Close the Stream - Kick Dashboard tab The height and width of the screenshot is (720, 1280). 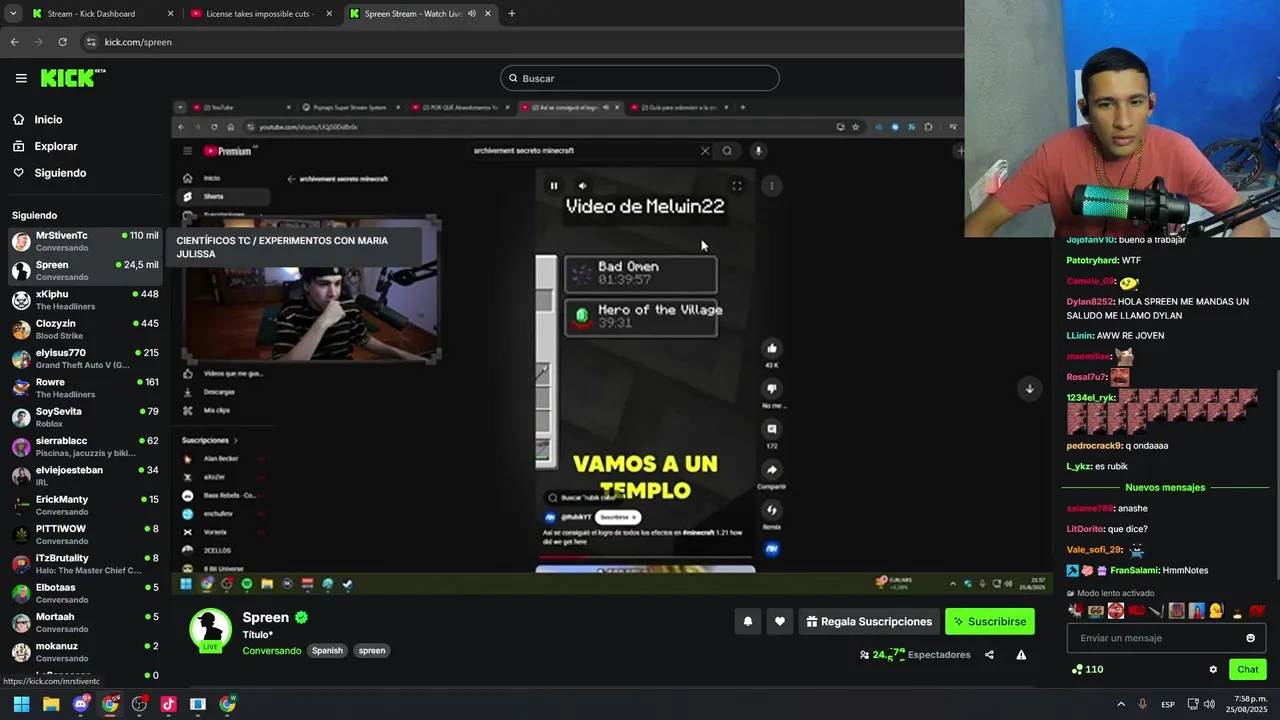pos(170,14)
